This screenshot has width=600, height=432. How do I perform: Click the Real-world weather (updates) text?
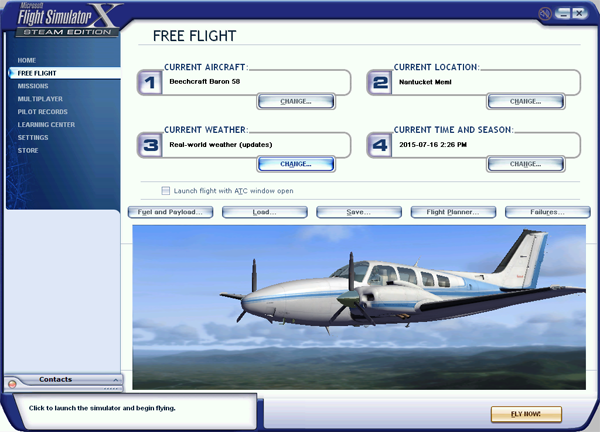click(221, 145)
